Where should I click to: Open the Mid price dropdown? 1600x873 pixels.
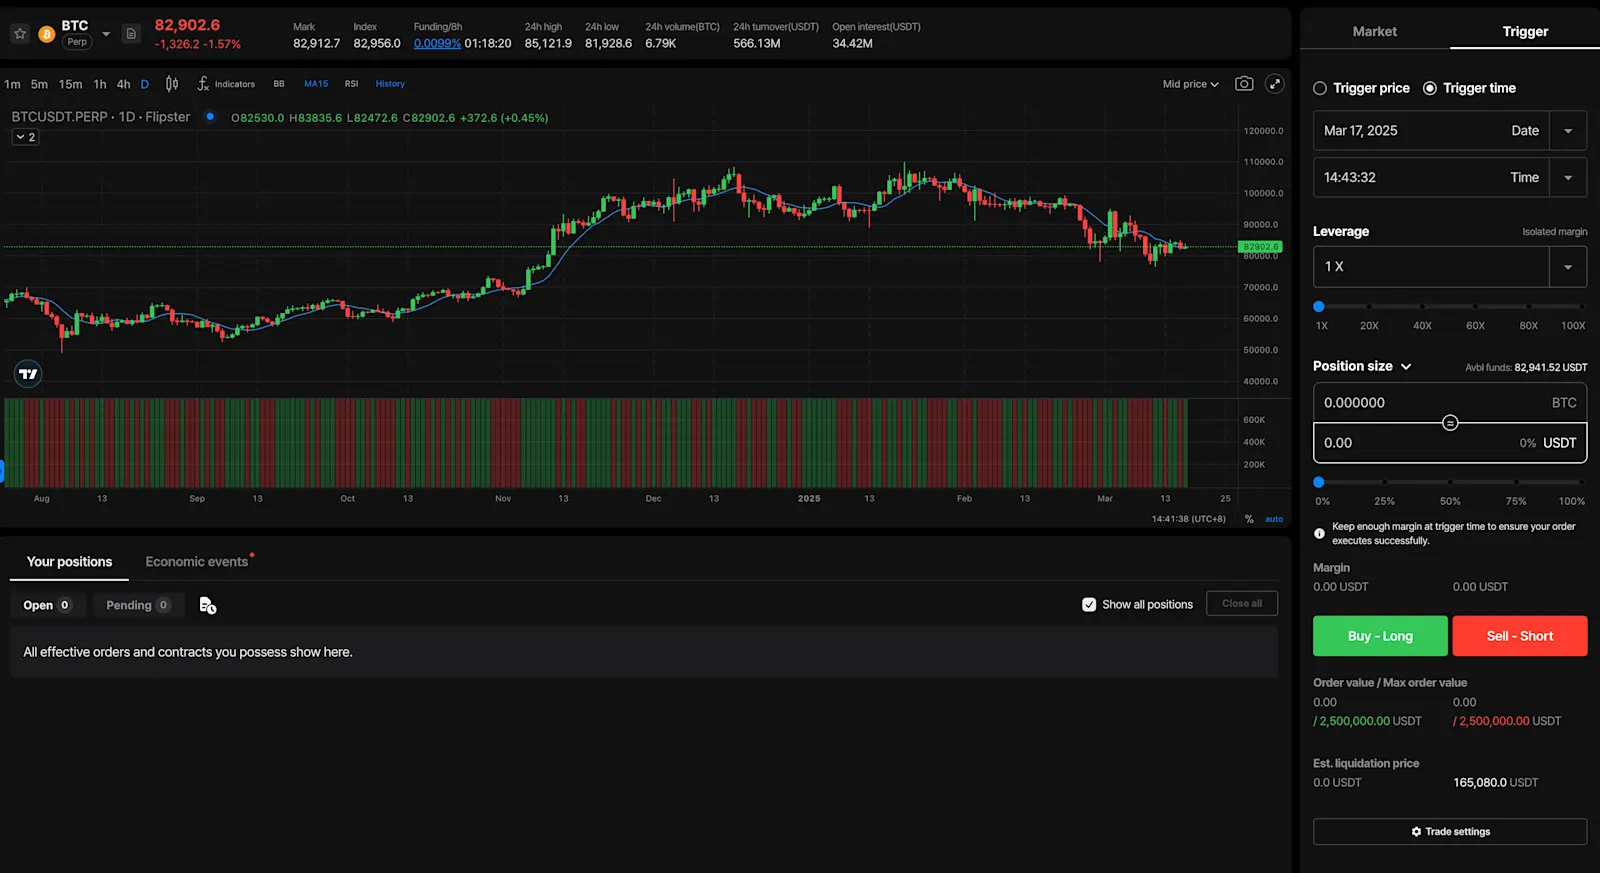(1190, 84)
